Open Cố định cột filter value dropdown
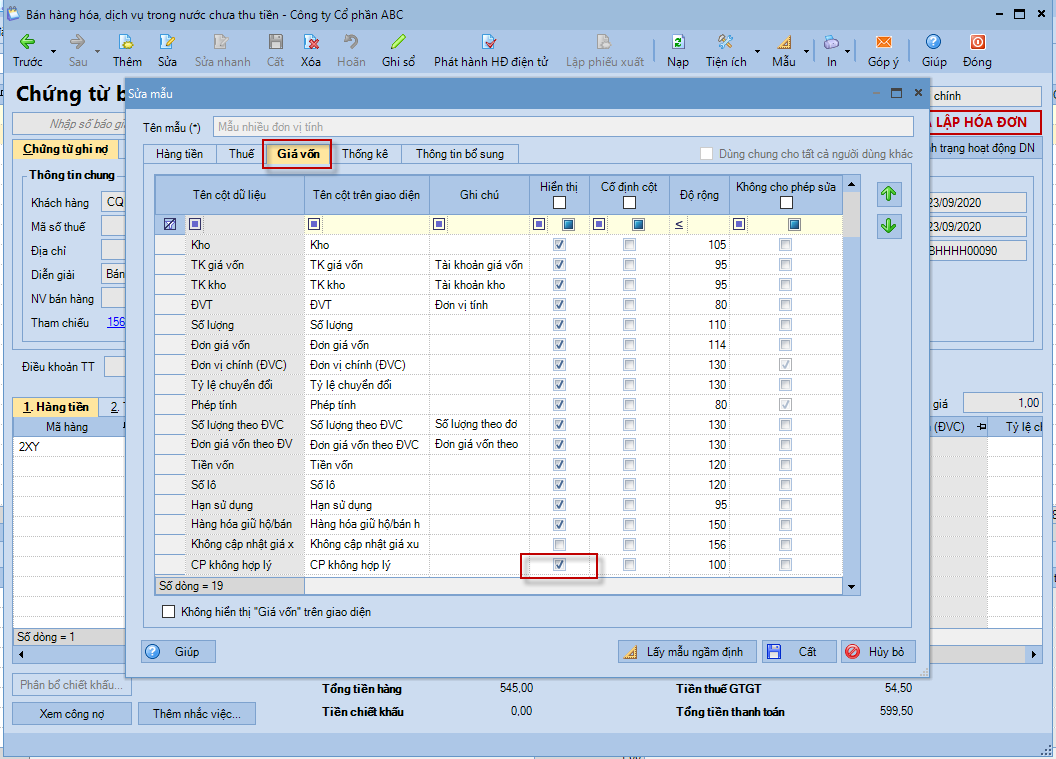Screen dimensions: 1056x759 coord(638,224)
